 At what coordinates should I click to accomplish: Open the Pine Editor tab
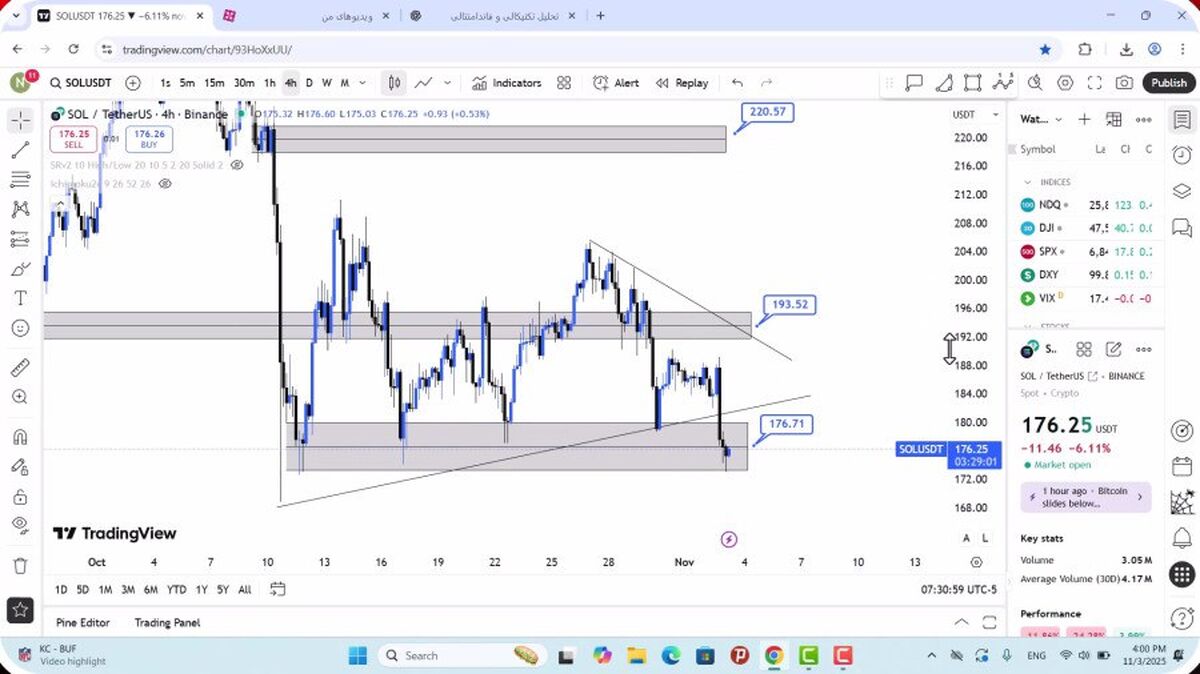coord(83,622)
